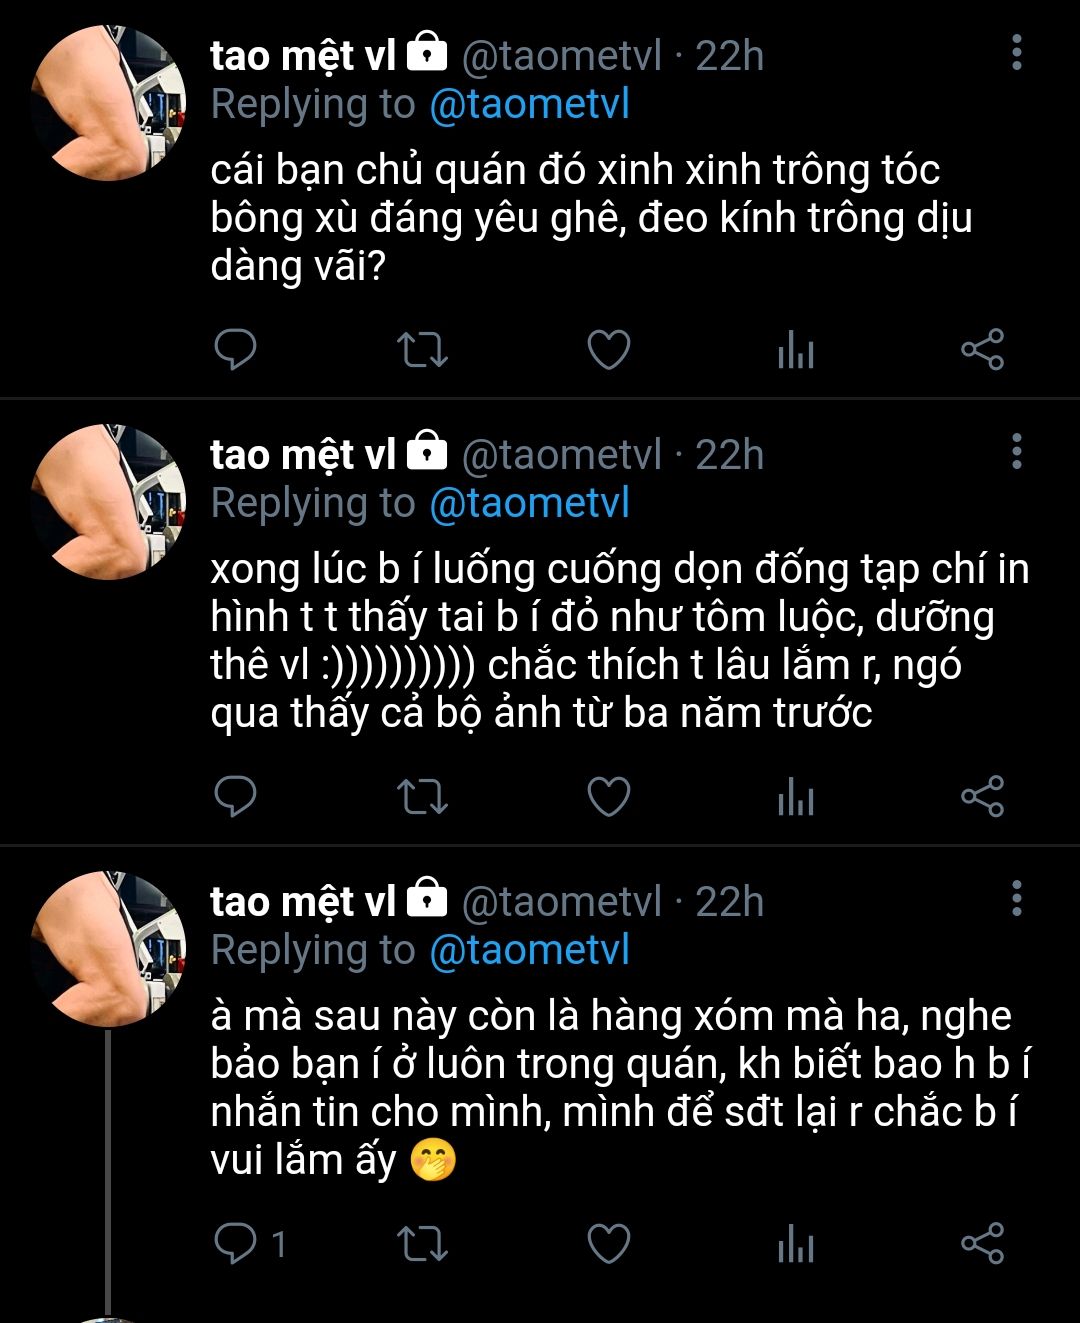Reply to the tweet about tạp chí
This screenshot has width=1080, height=1323.
236,797
